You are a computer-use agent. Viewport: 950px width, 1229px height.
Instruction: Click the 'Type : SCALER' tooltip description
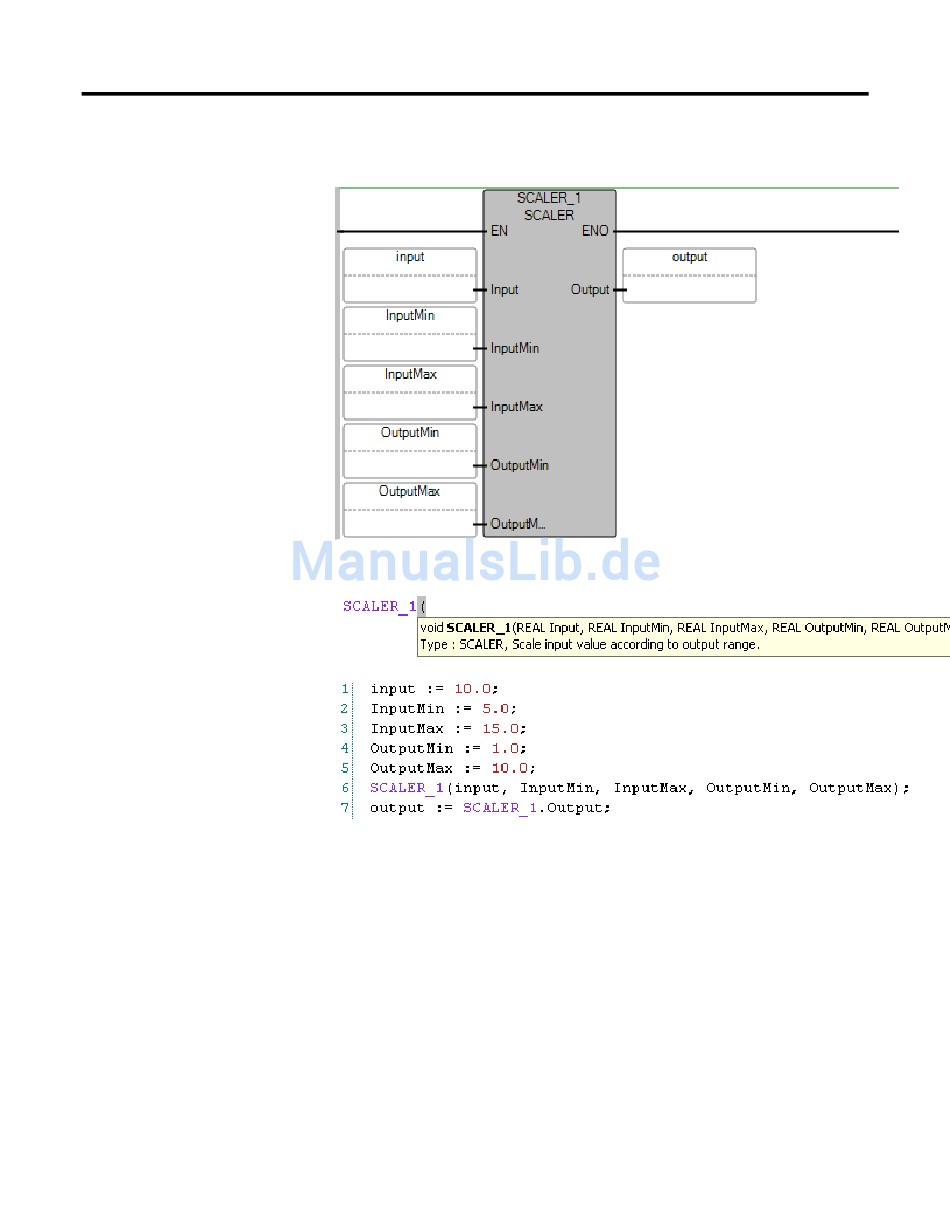point(590,645)
